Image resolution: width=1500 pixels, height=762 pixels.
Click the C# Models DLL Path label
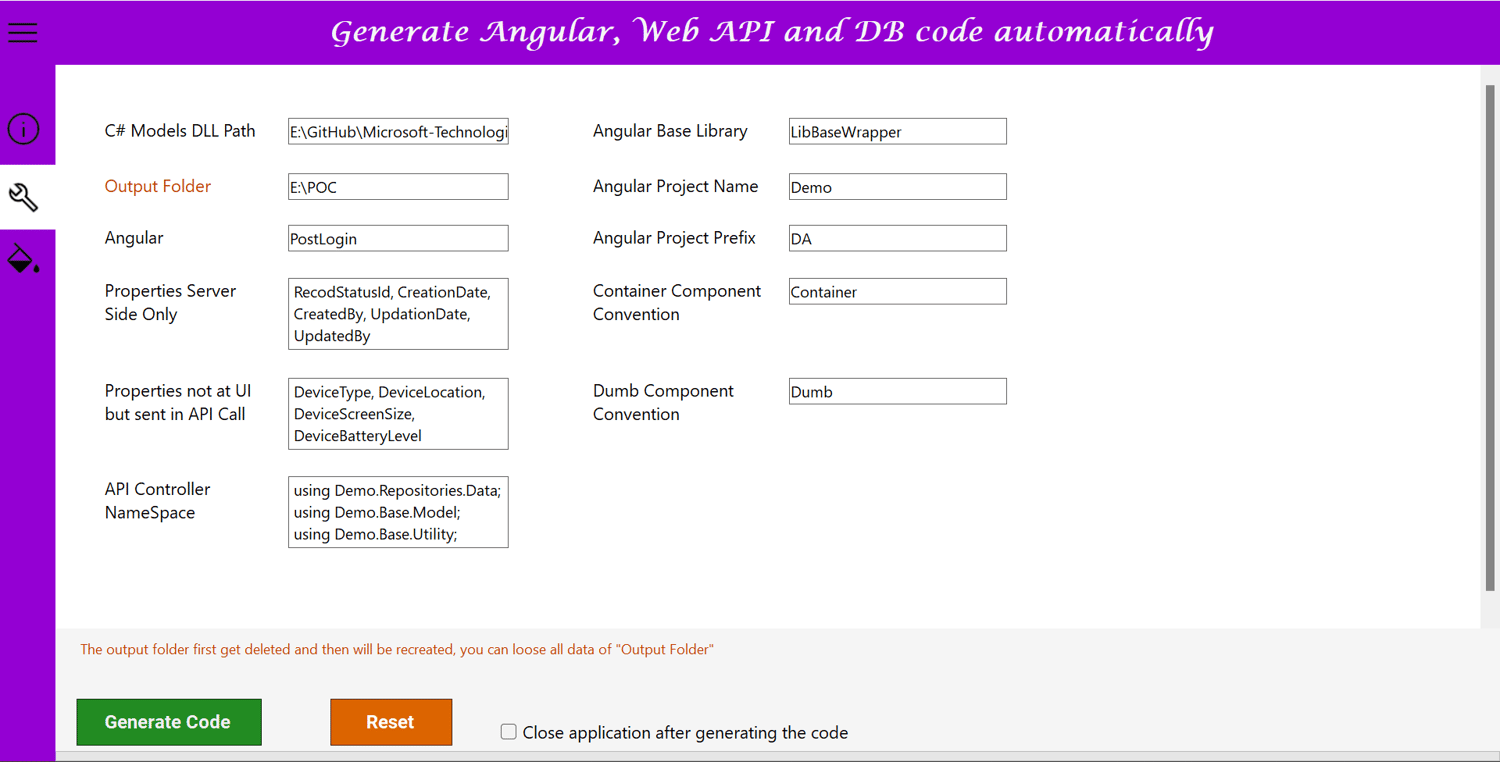(180, 131)
